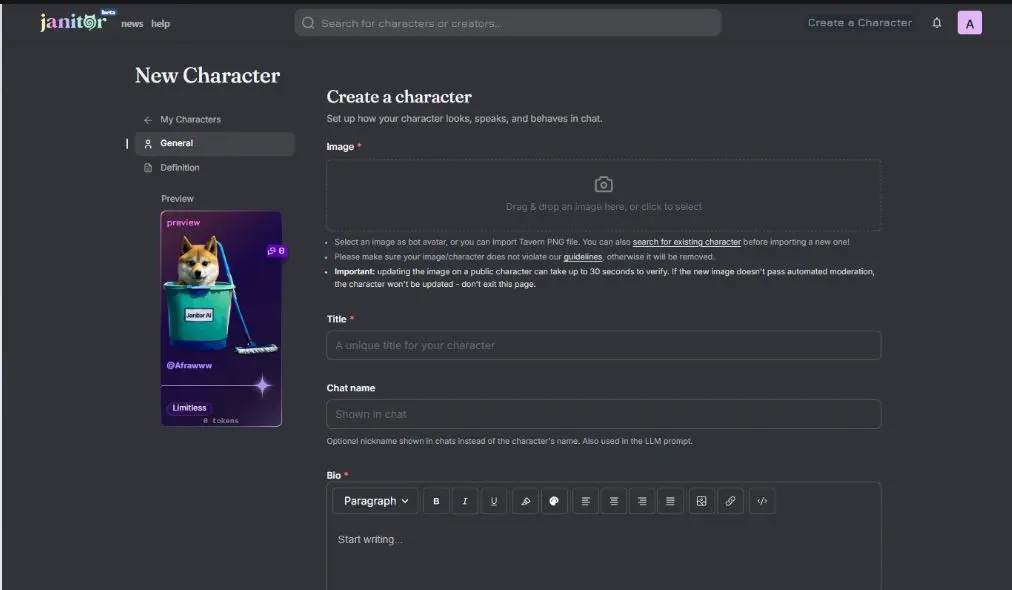Screen dimensions: 1012x590
Task: Click the sparkle star on preview card
Action: (262, 386)
